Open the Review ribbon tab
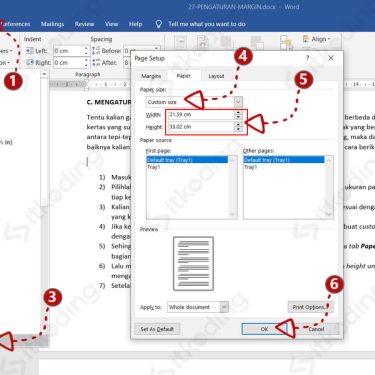The height and width of the screenshot is (375, 375). [x=84, y=24]
